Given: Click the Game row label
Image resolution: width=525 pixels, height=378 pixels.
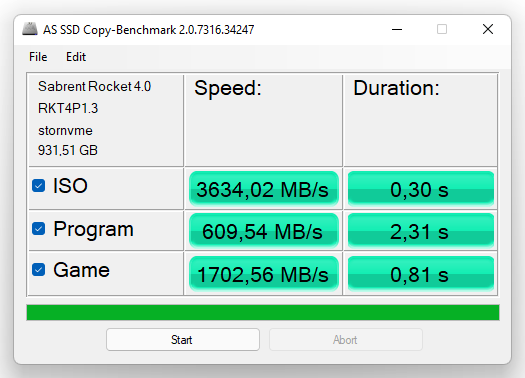Looking at the screenshot, I should coord(81,270).
